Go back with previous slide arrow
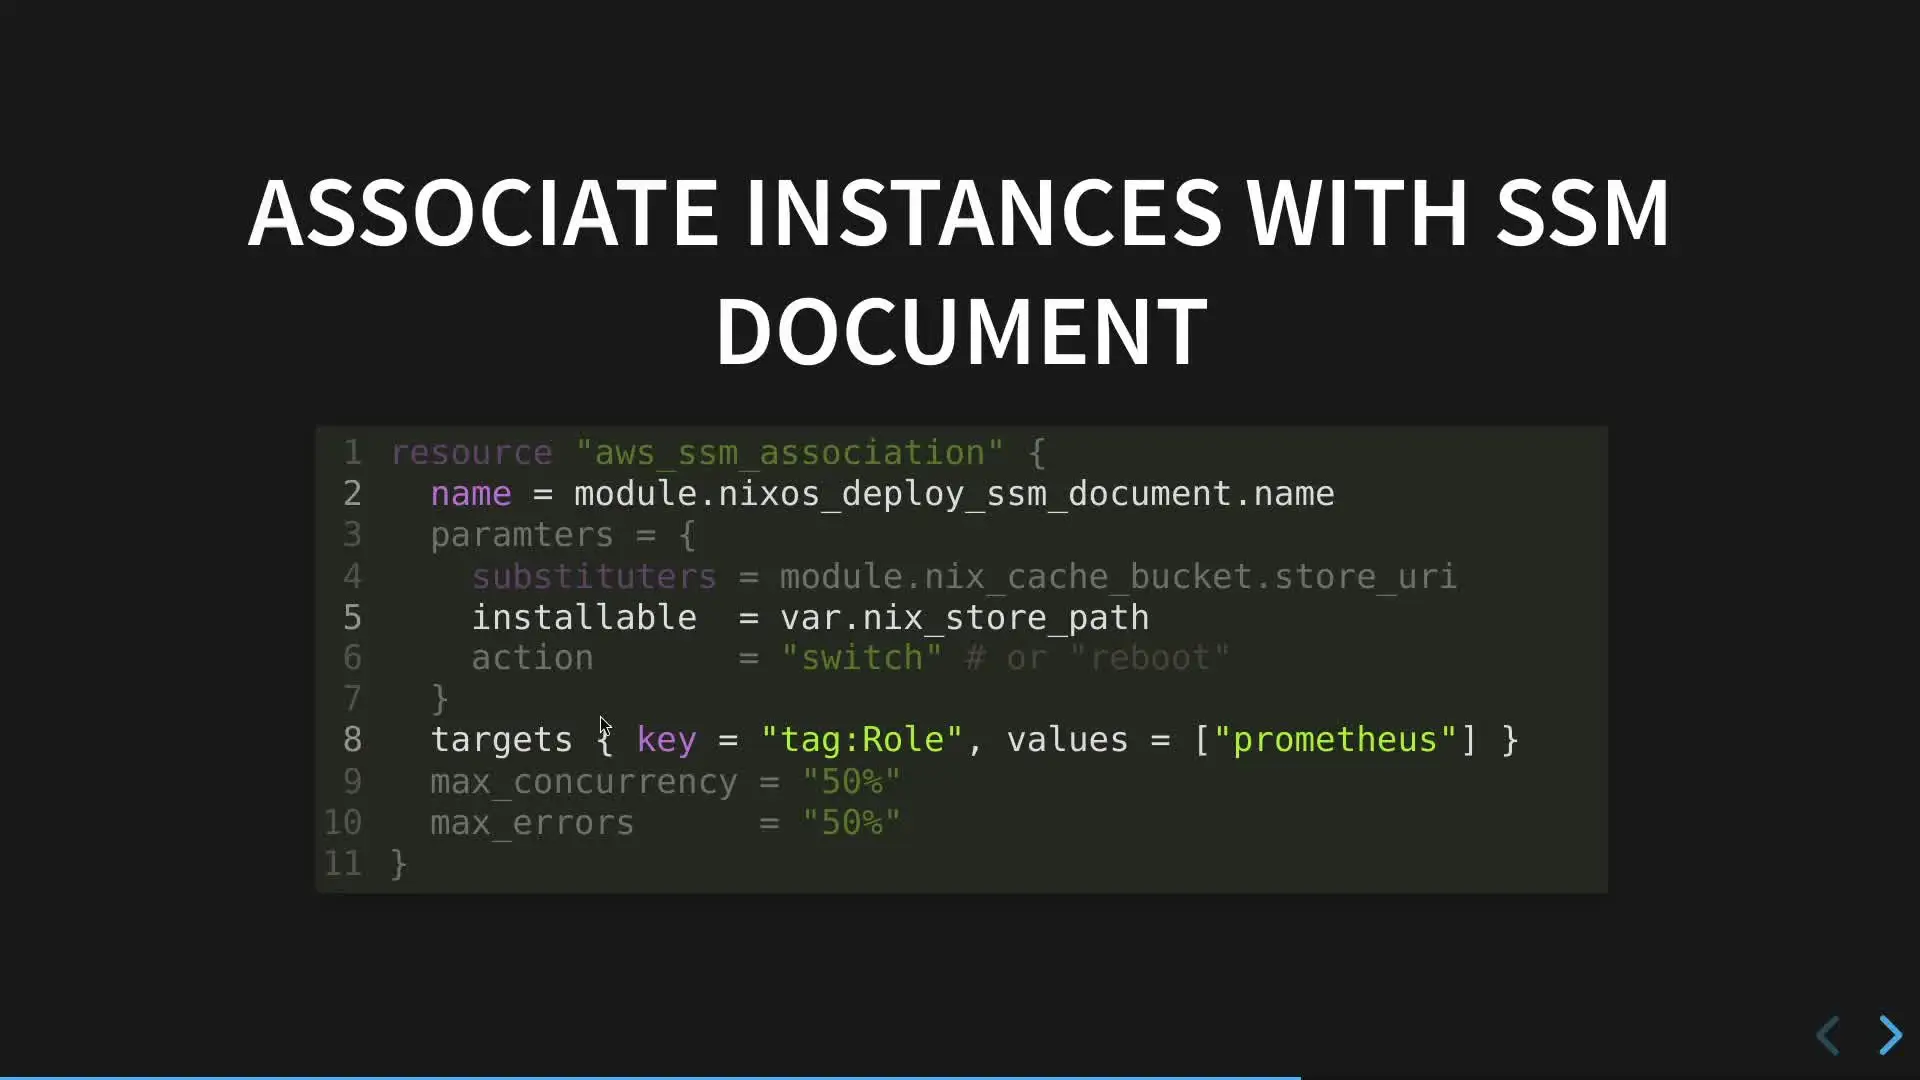Image resolution: width=1920 pixels, height=1080 pixels. 1828,1035
